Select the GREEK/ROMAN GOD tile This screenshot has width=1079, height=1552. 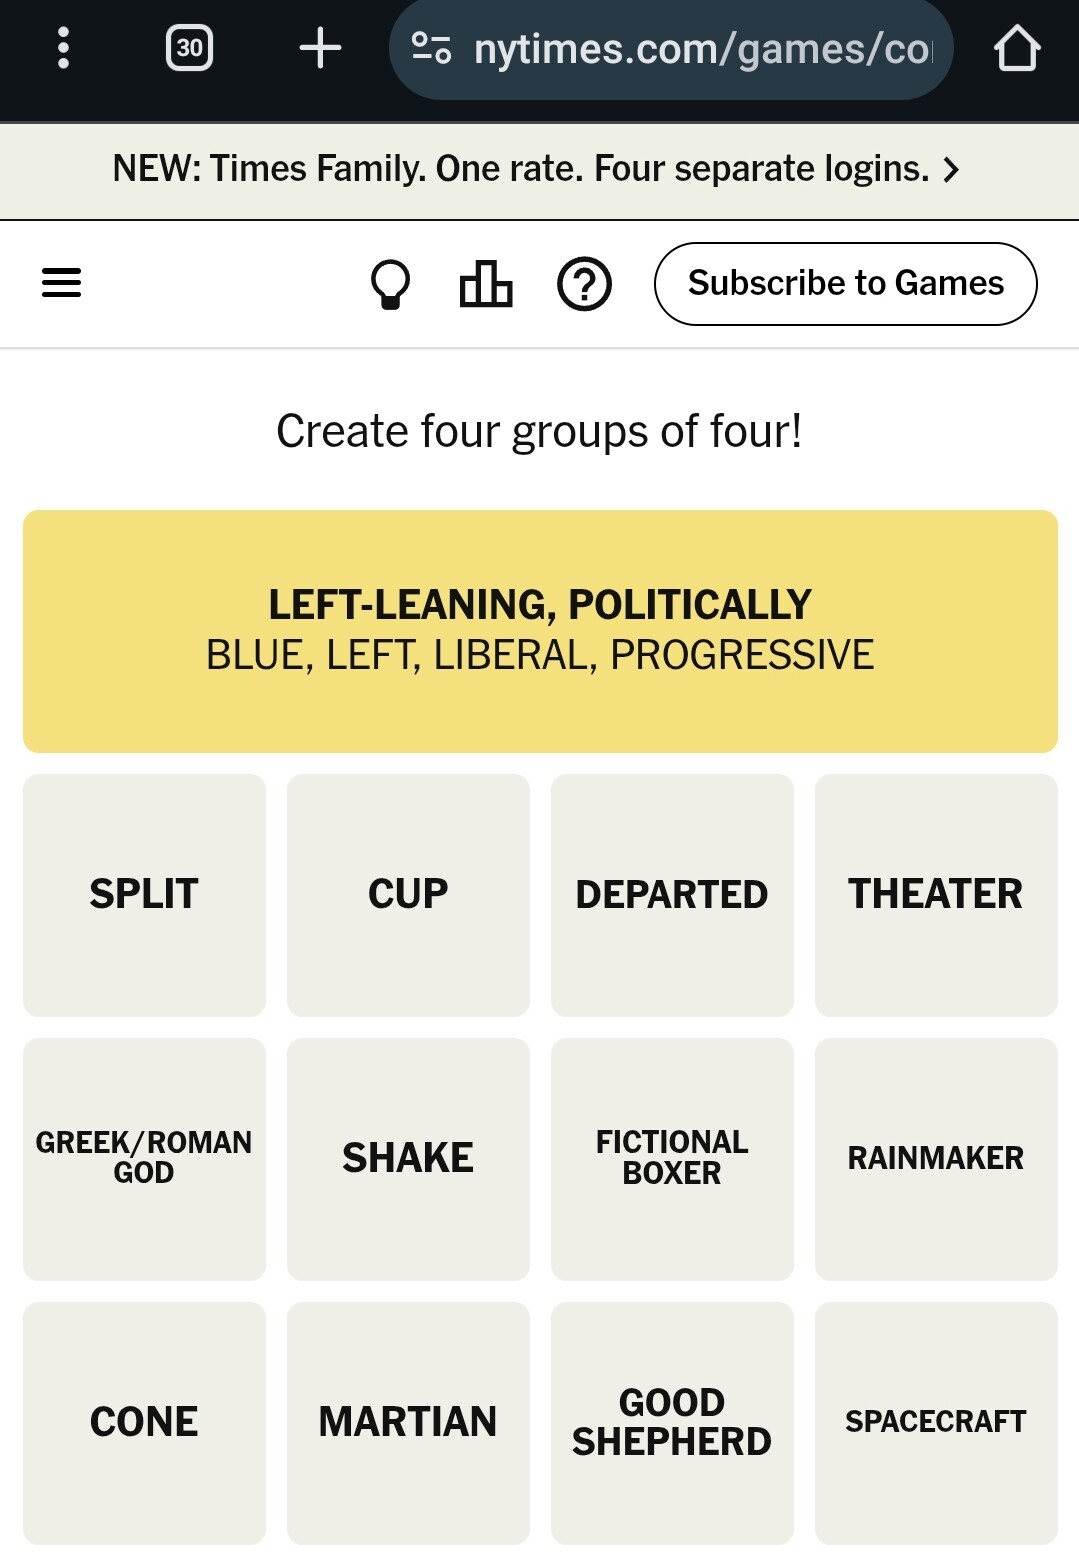tap(144, 1159)
